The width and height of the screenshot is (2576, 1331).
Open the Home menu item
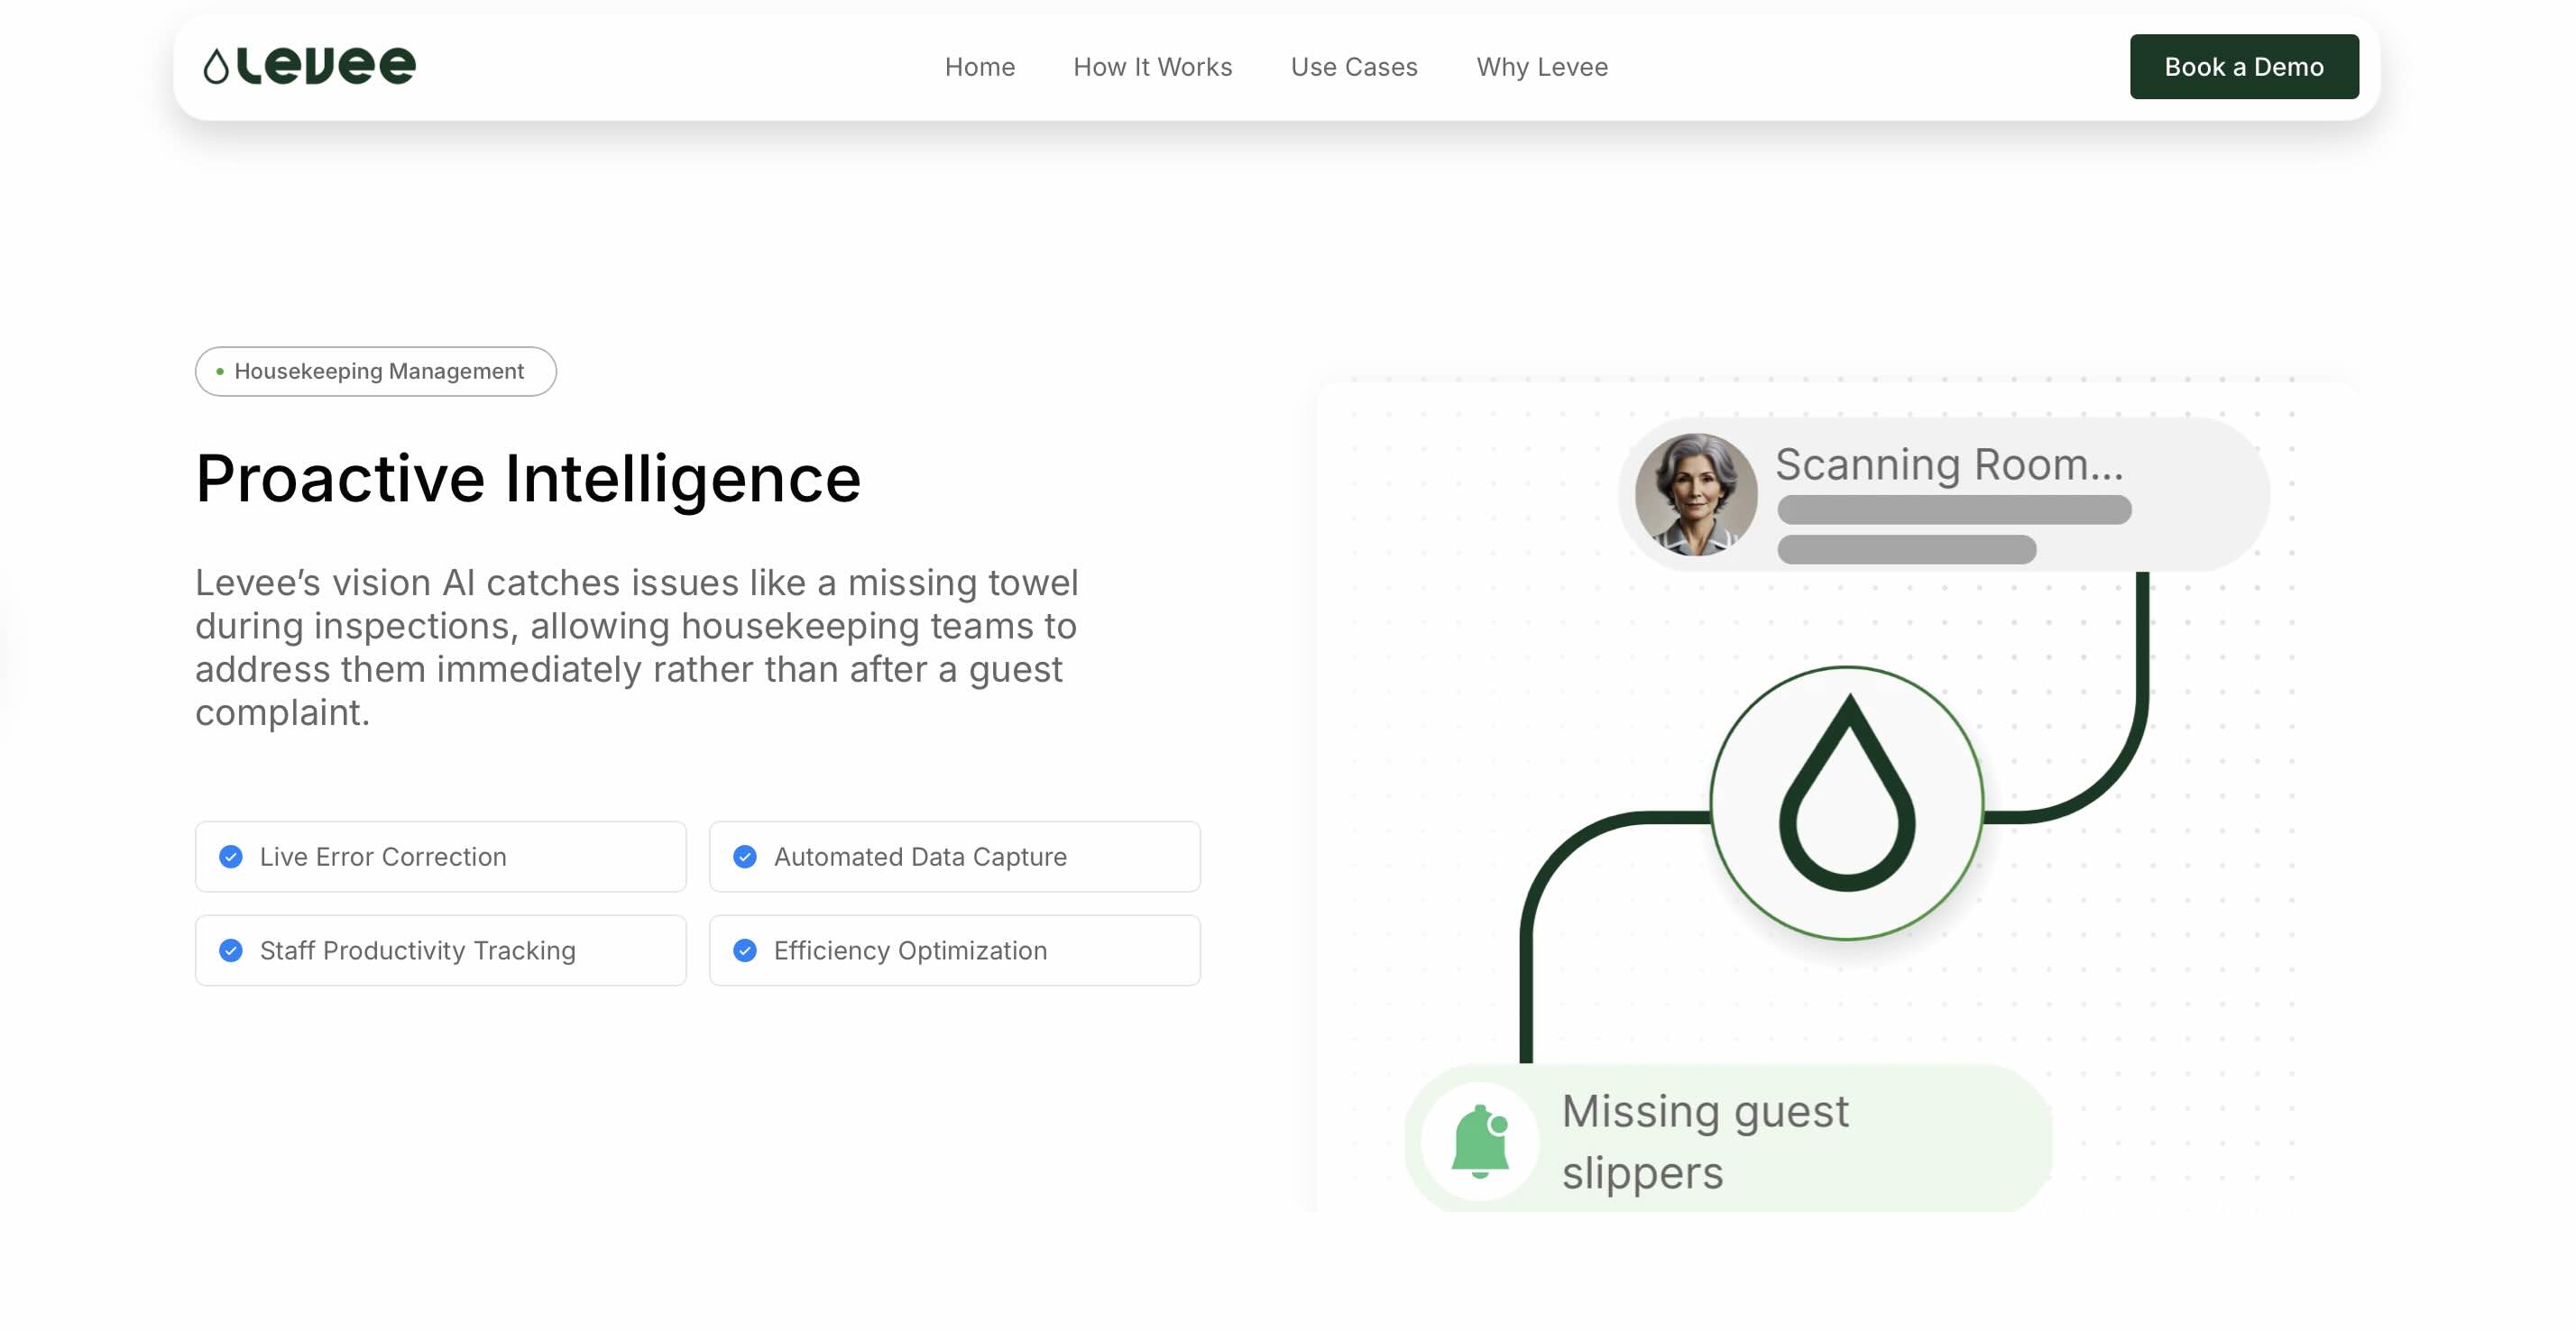(x=979, y=67)
